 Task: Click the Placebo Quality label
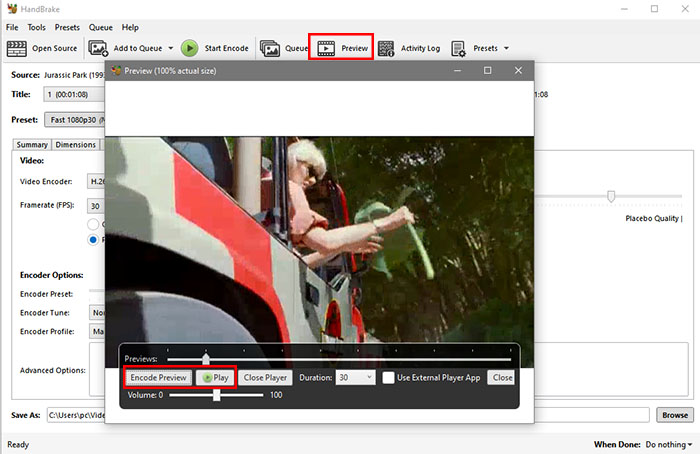click(652, 218)
